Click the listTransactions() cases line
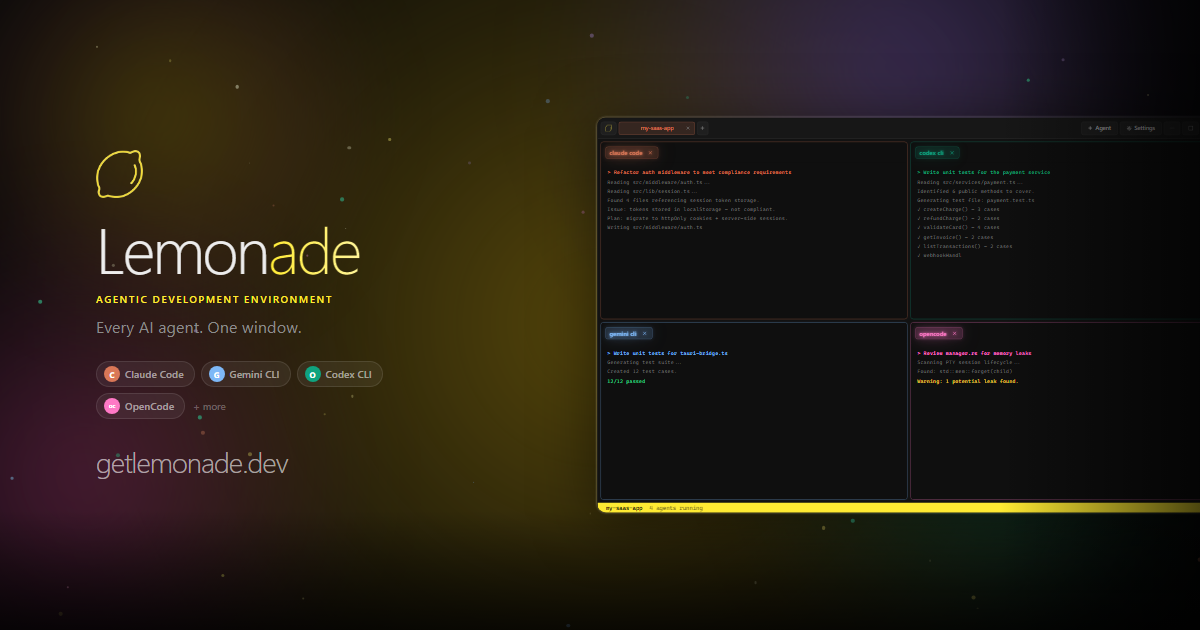The image size is (1200, 630). (964, 246)
